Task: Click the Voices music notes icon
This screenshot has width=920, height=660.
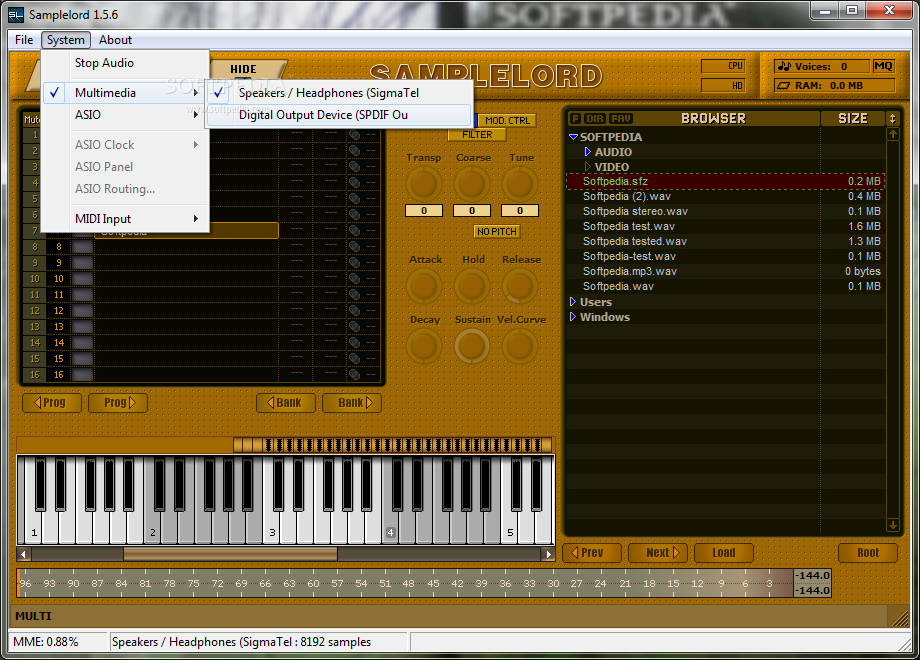Action: [784, 66]
